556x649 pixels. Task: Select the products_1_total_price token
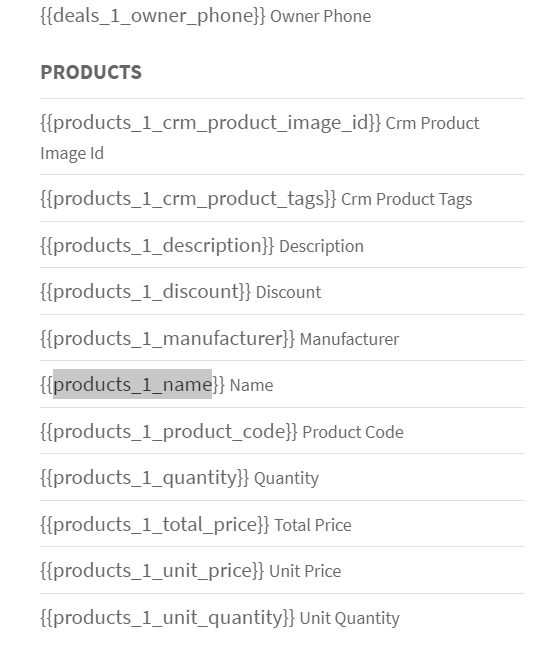coord(154,525)
